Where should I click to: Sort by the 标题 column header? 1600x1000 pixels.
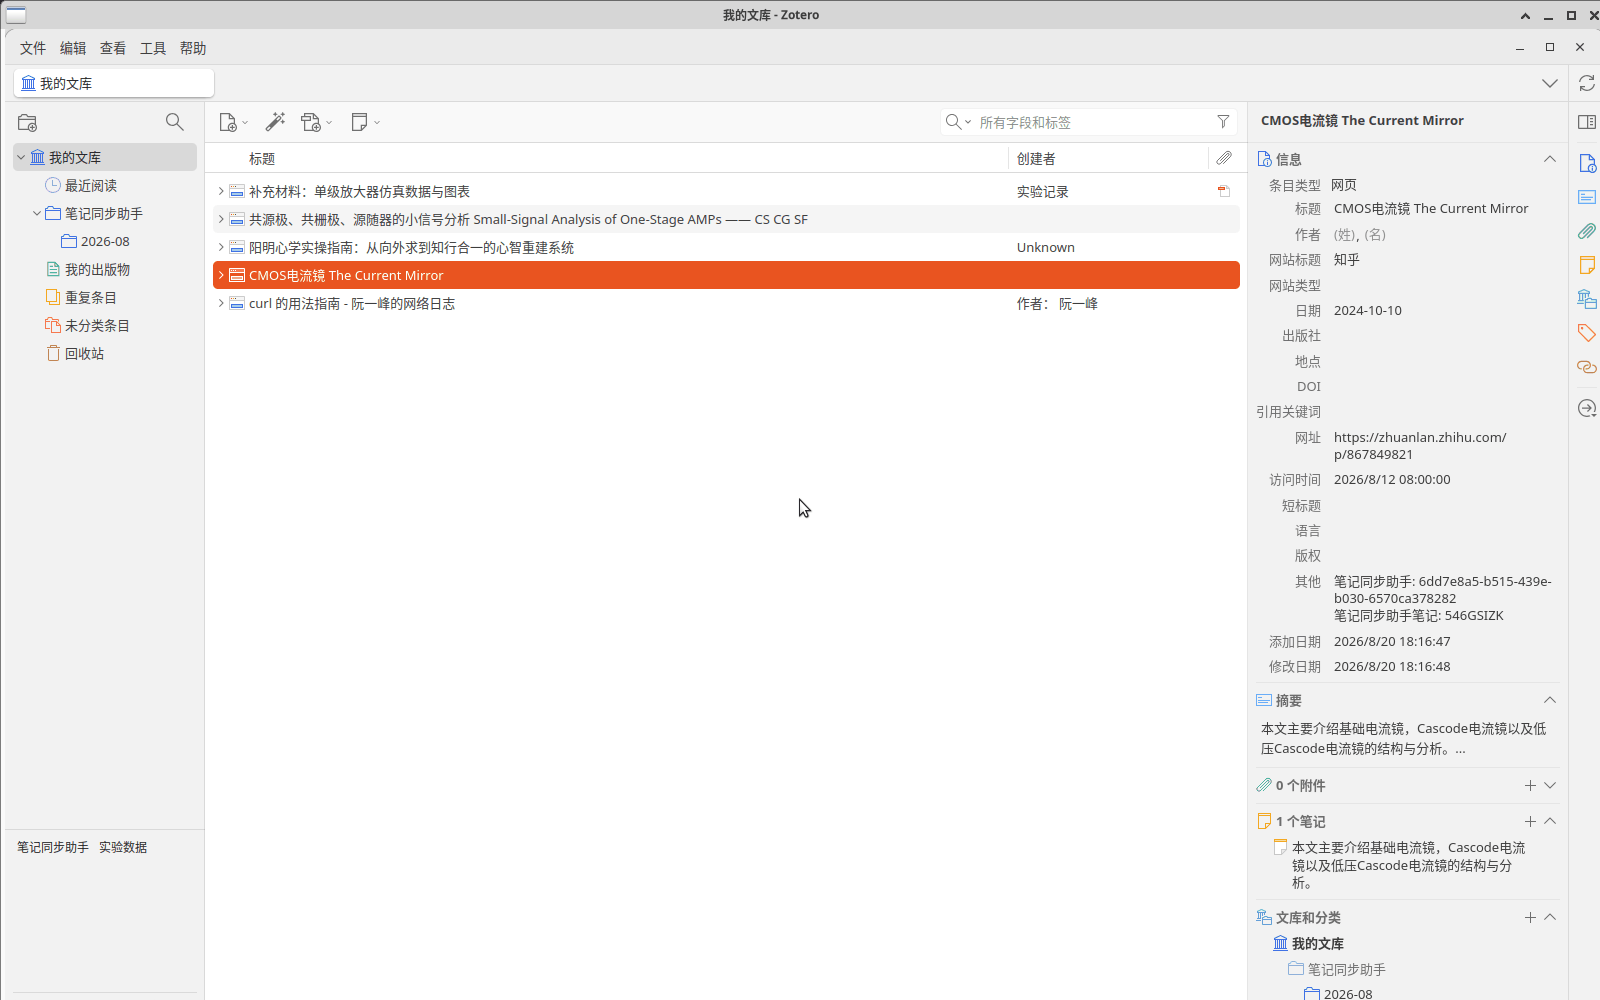[262, 158]
